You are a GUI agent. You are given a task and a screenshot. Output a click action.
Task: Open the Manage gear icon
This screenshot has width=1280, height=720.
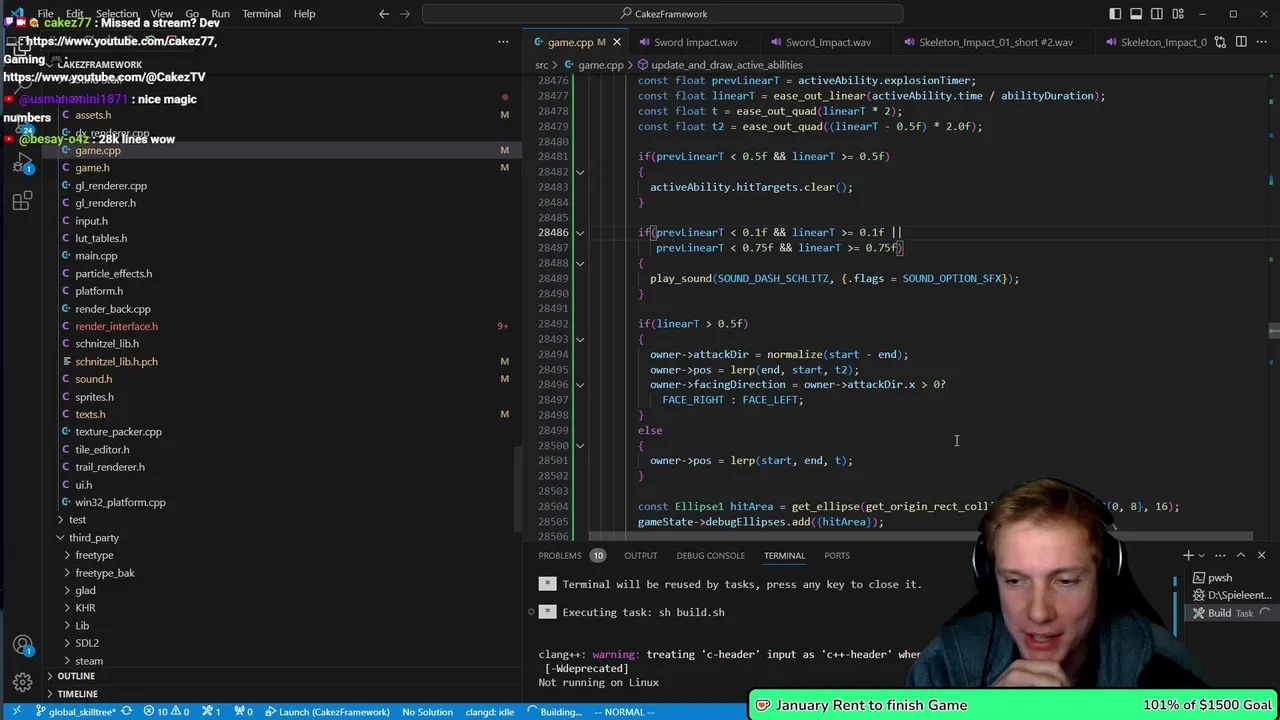tap(22, 682)
